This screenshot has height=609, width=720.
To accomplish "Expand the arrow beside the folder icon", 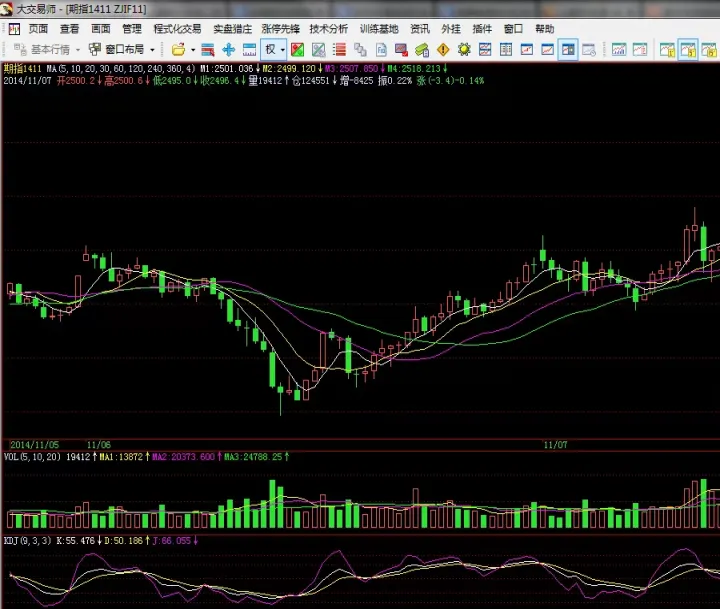I will point(193,49).
